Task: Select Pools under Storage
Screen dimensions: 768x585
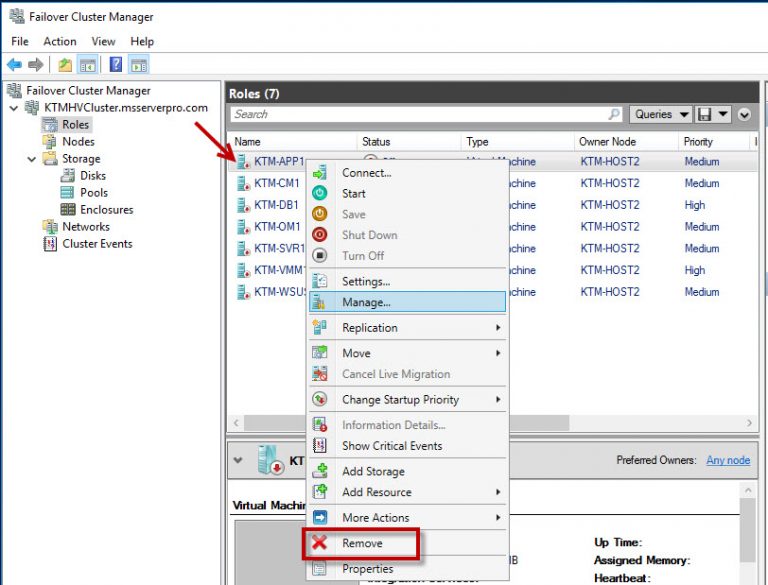Action: click(x=94, y=193)
